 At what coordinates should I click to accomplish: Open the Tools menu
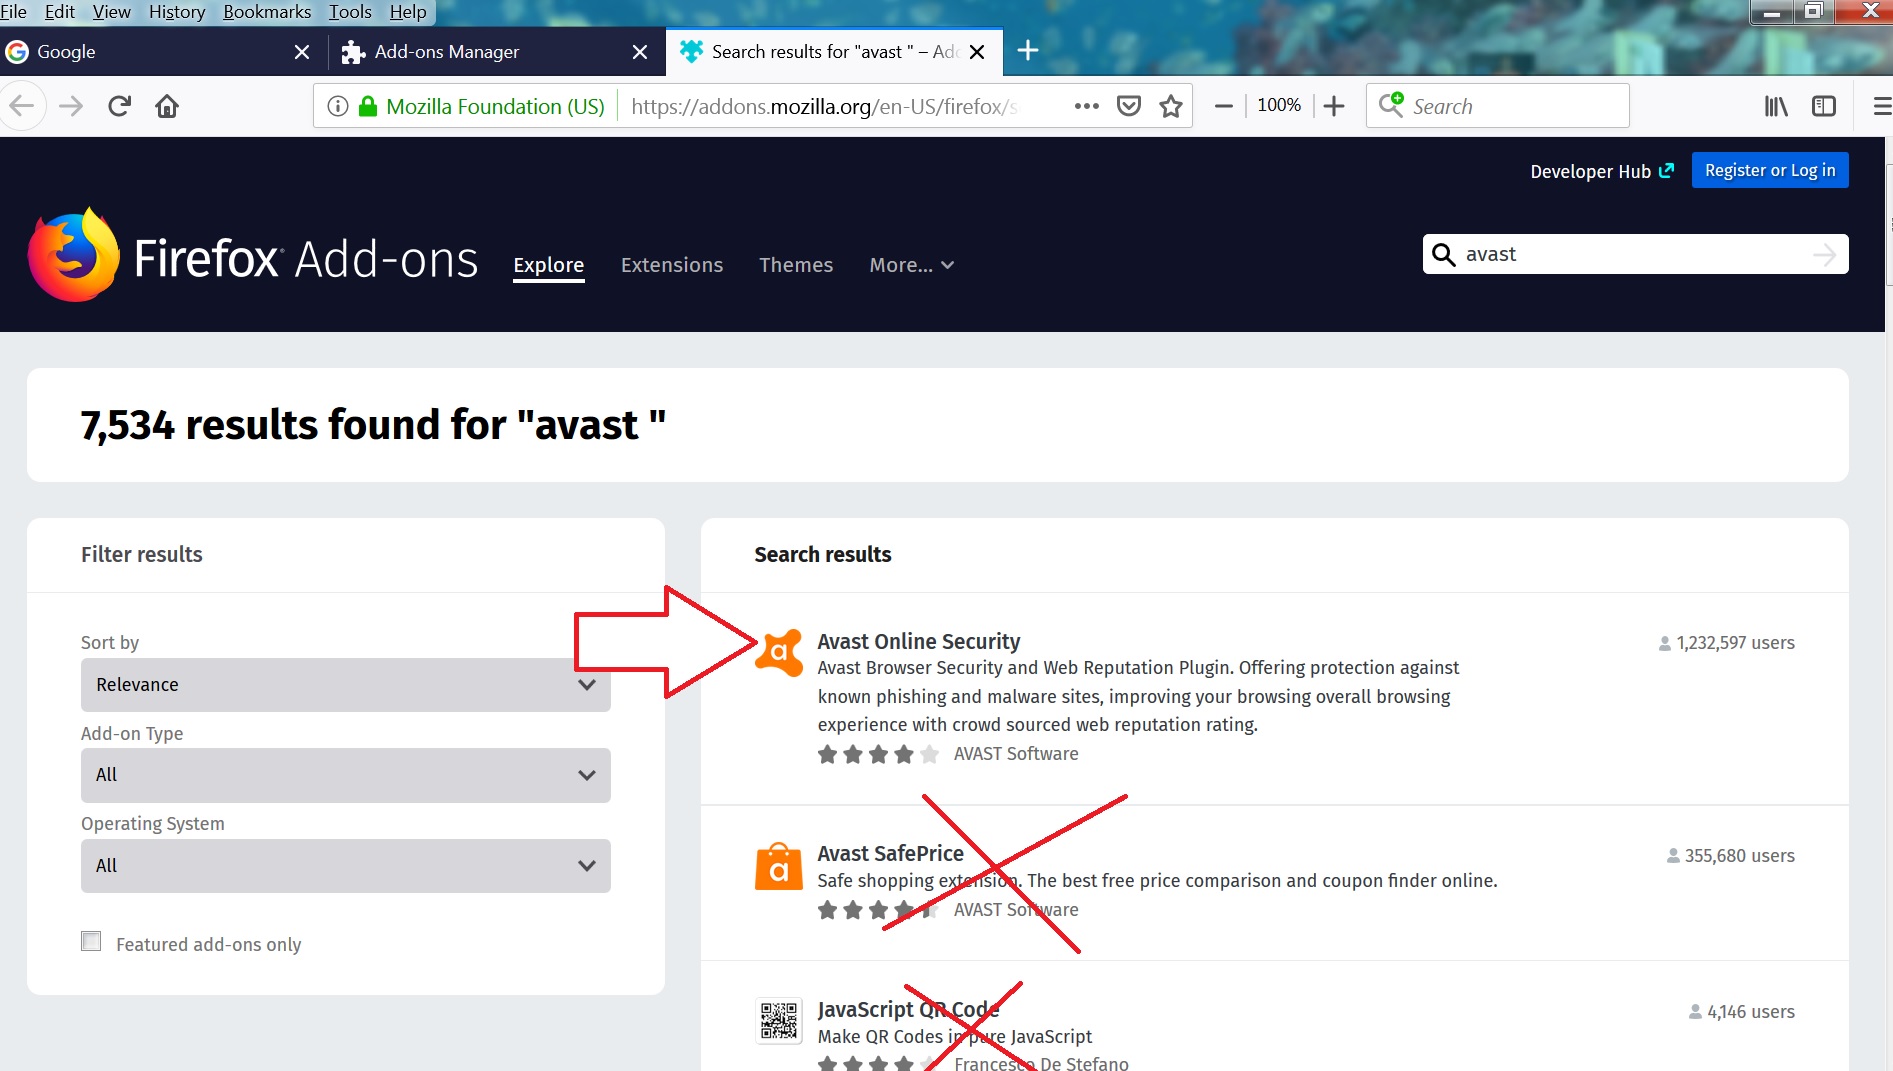click(x=350, y=12)
